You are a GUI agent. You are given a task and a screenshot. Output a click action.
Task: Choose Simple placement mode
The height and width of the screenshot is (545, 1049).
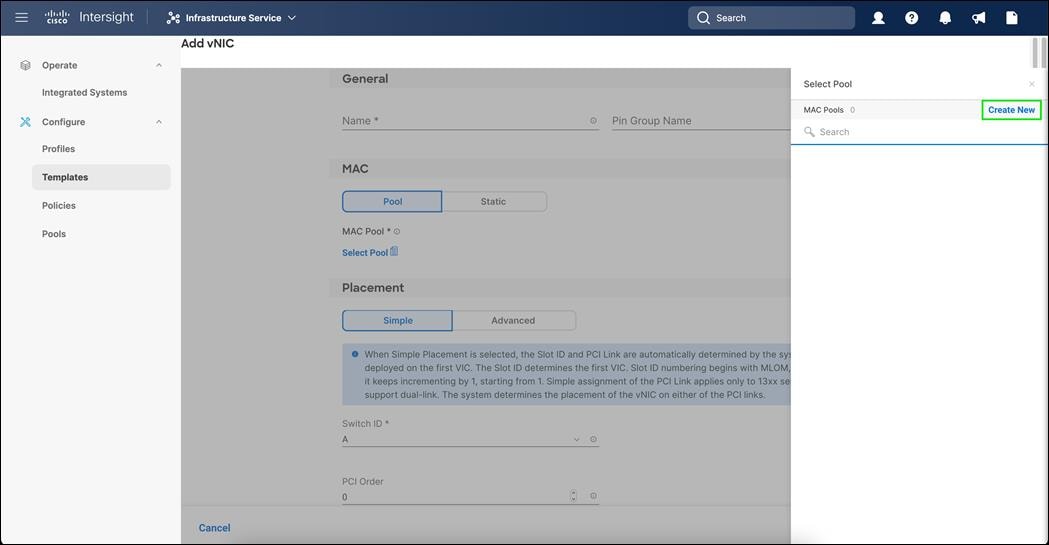[x=397, y=320]
